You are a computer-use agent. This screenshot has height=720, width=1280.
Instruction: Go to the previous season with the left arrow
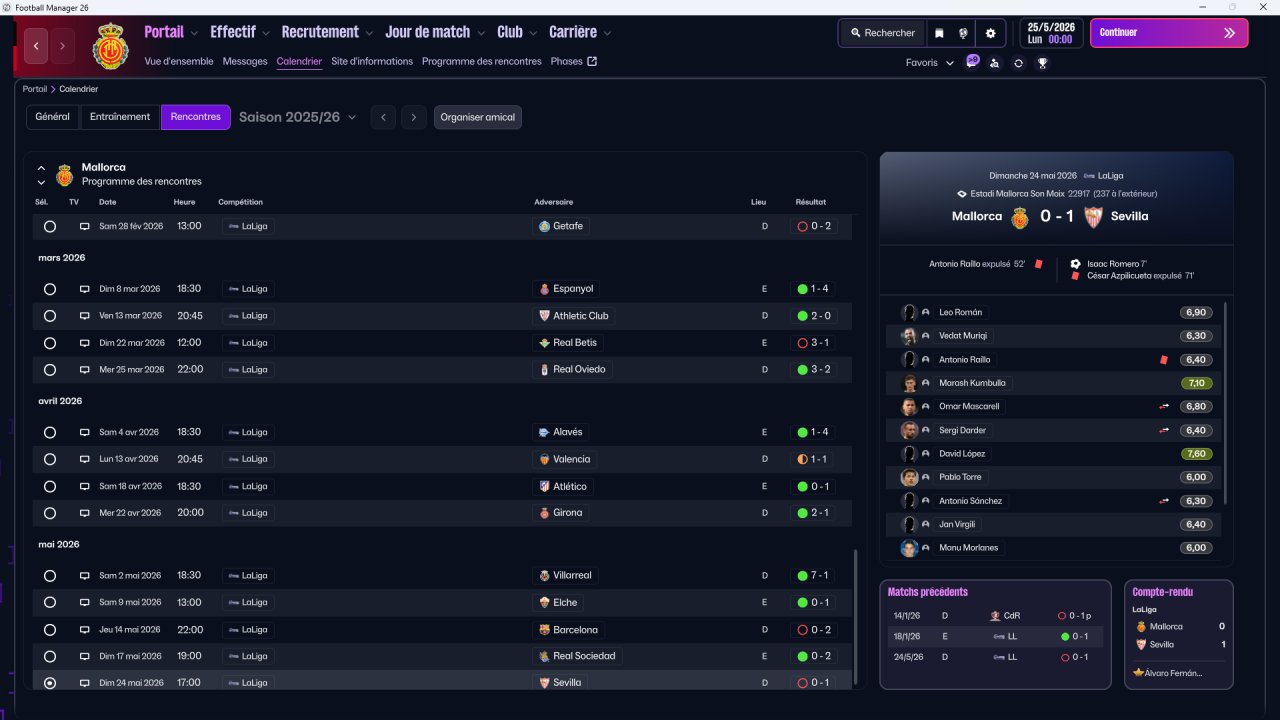point(383,118)
